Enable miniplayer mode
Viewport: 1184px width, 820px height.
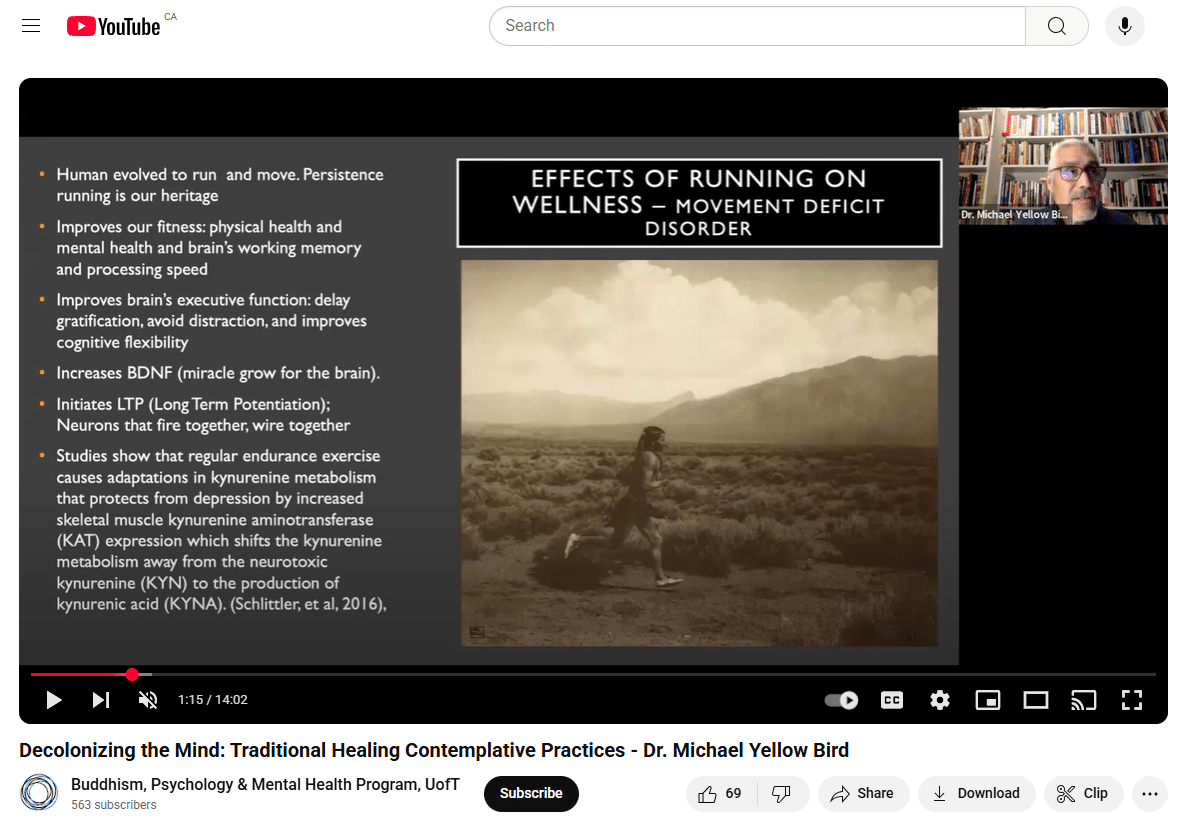[x=987, y=700]
